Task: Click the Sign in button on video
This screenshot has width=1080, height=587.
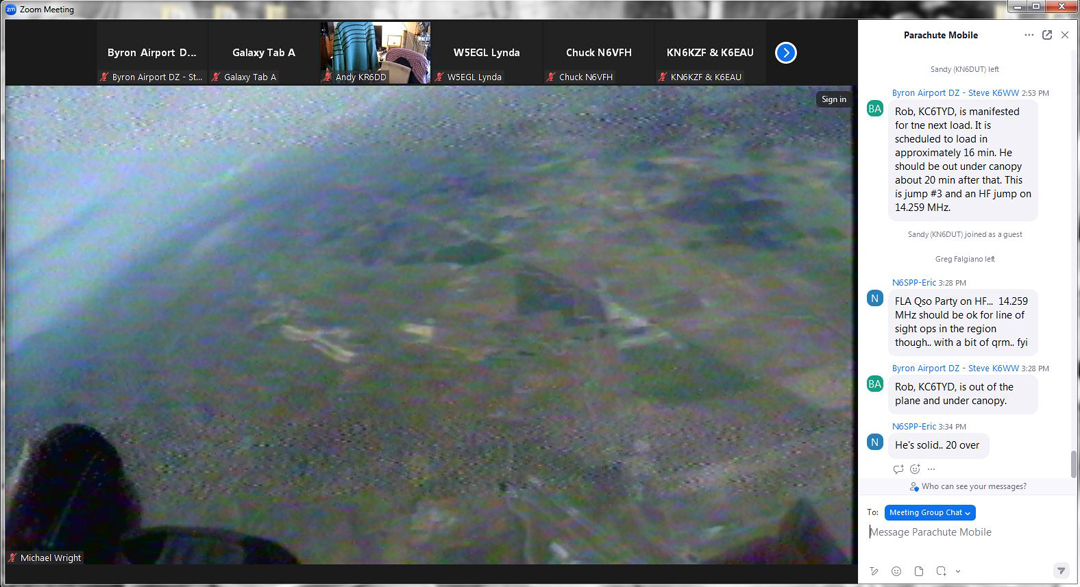Action: (833, 99)
